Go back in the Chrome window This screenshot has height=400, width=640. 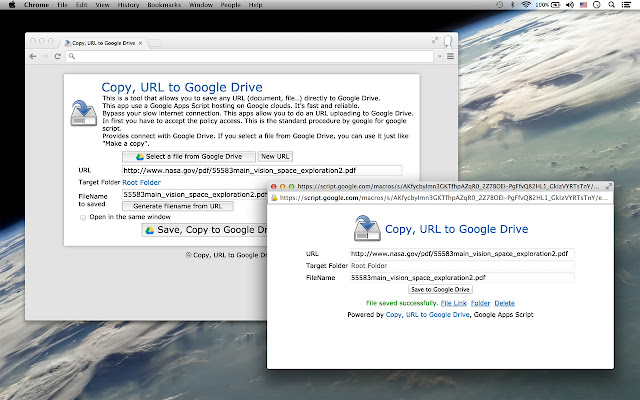(x=33, y=56)
